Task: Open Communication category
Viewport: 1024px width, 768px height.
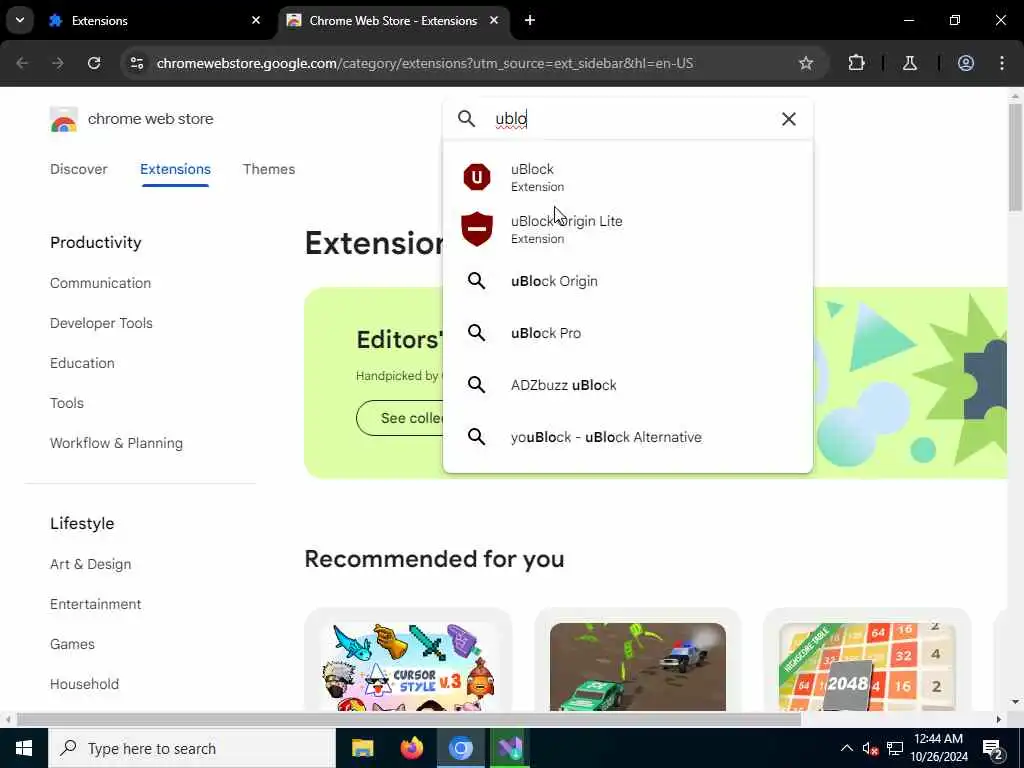Action: (x=101, y=283)
